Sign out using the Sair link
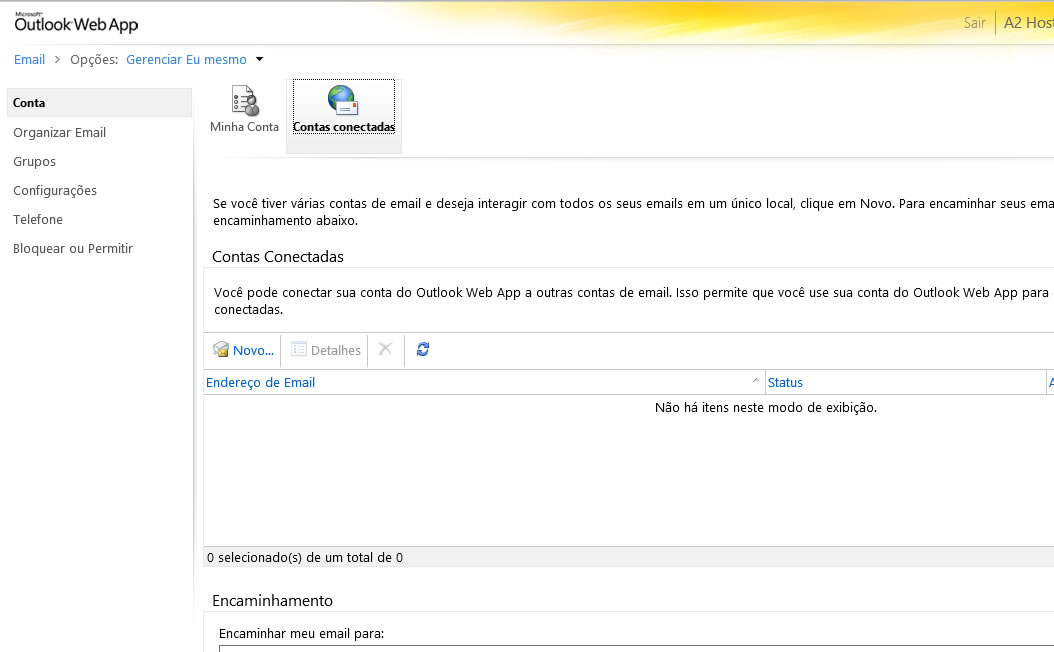The width and height of the screenshot is (1054, 652). coord(974,23)
